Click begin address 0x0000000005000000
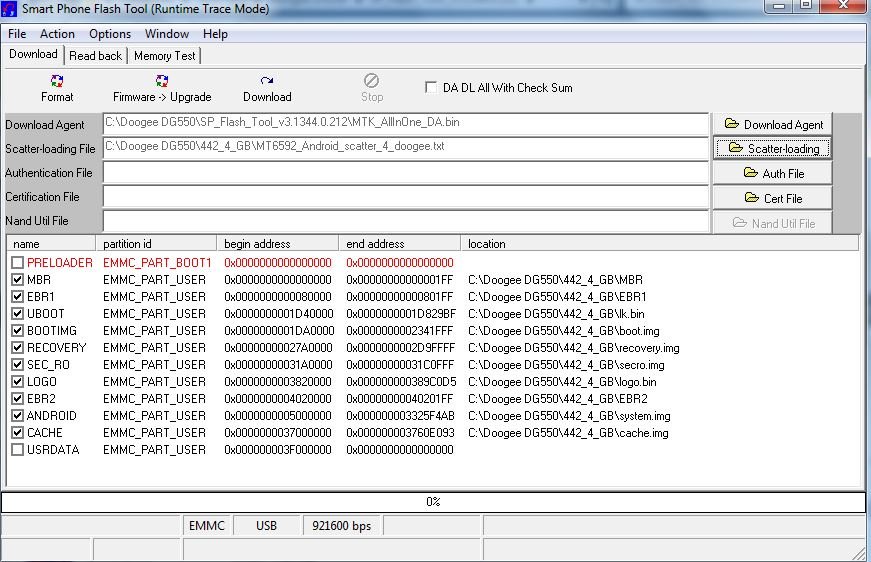The image size is (871, 562). coord(278,416)
